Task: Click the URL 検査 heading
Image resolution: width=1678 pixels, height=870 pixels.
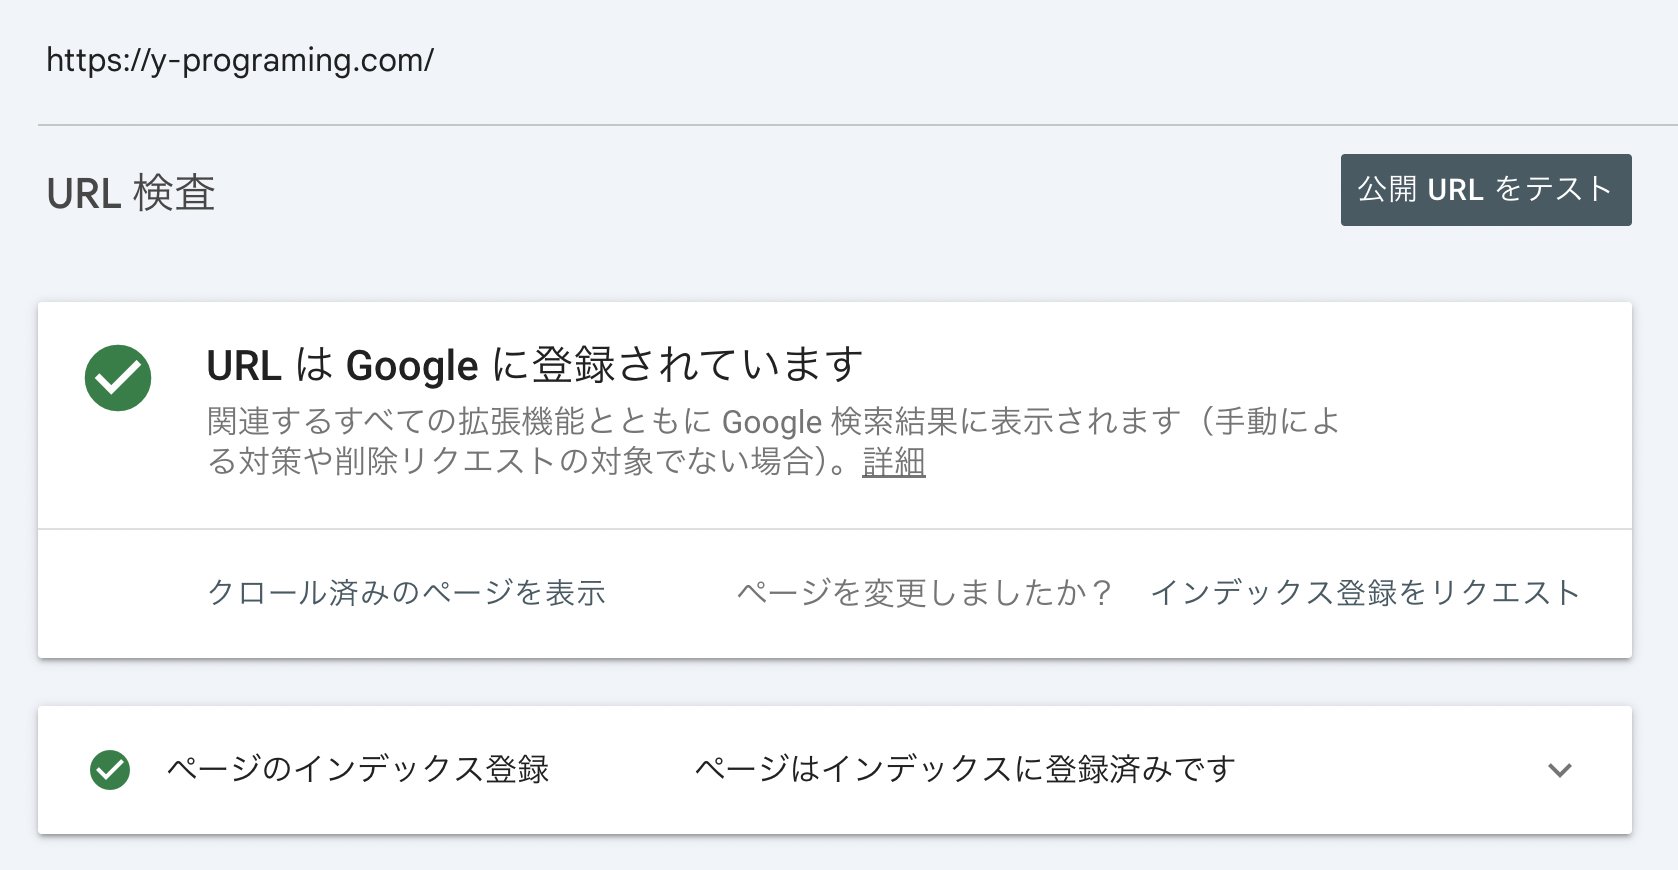Action: (131, 193)
